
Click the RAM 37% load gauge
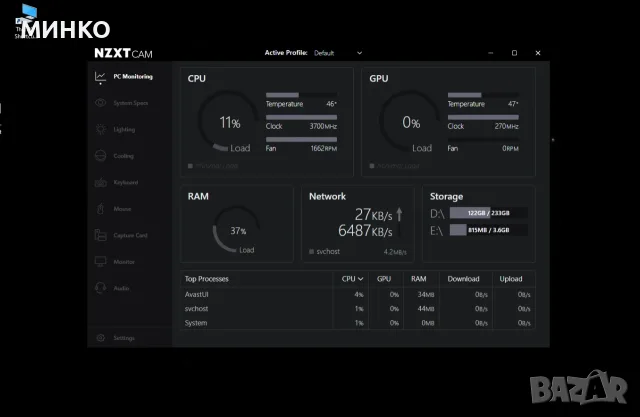(238, 230)
